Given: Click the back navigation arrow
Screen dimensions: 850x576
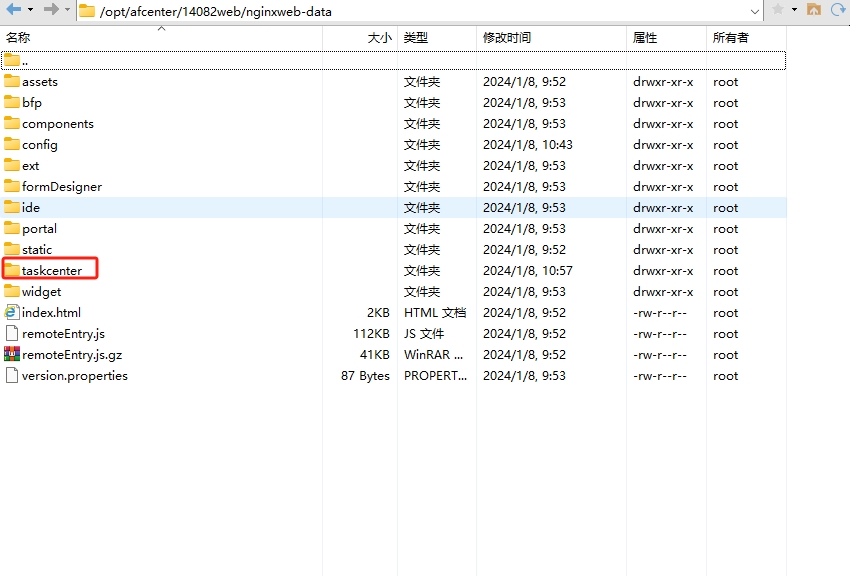Looking at the screenshot, I should (x=14, y=10).
